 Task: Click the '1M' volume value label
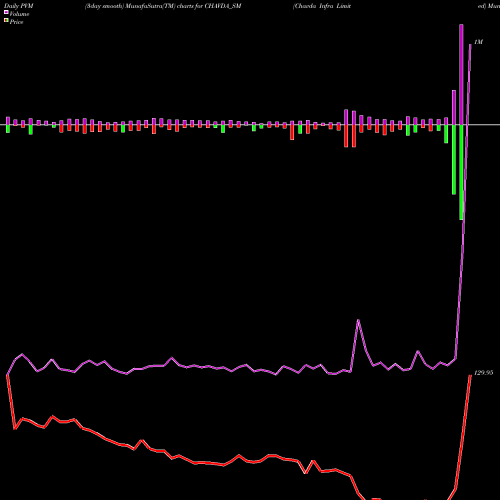[x=478, y=42]
